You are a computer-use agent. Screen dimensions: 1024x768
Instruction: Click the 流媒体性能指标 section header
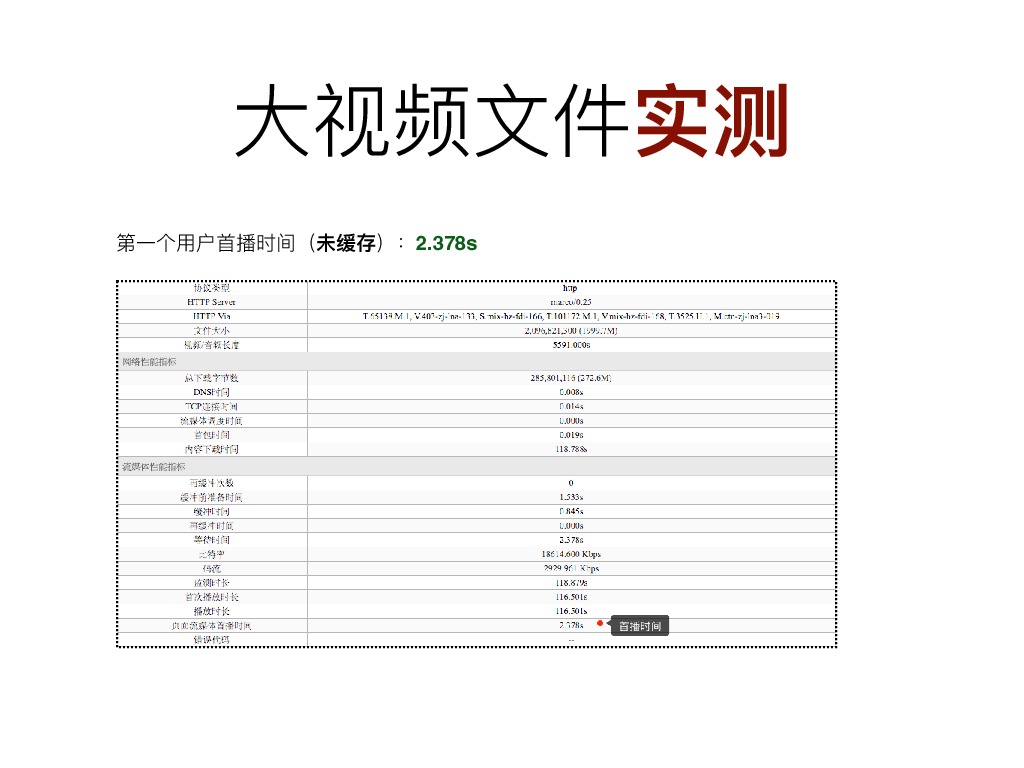pos(153,467)
